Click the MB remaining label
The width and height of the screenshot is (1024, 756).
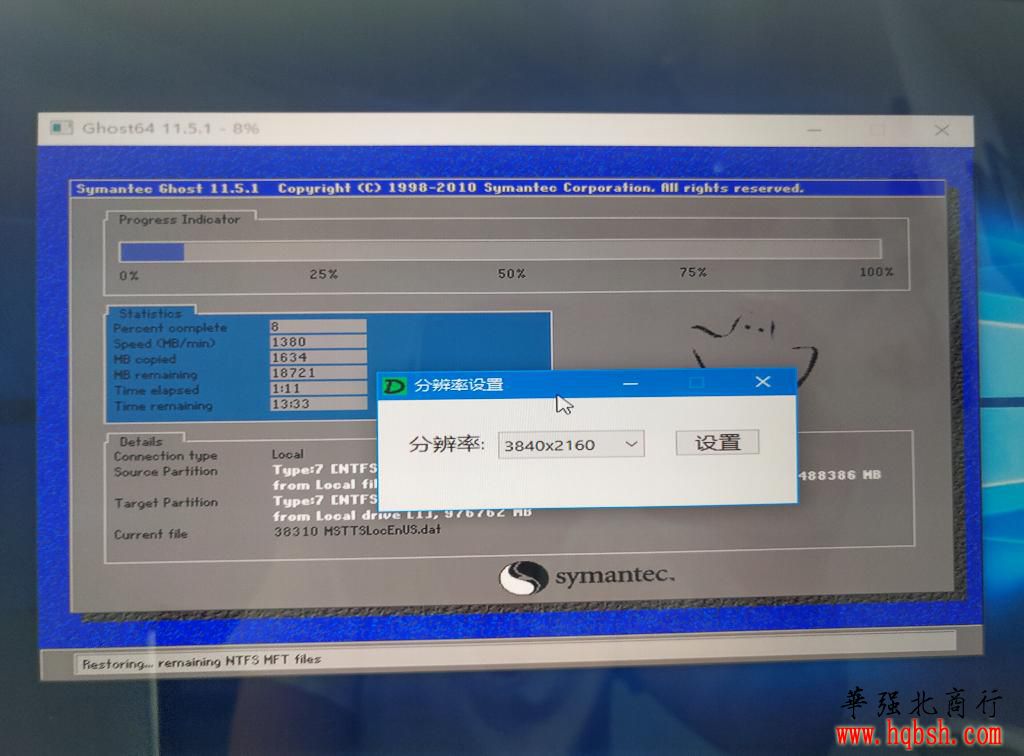click(x=155, y=375)
